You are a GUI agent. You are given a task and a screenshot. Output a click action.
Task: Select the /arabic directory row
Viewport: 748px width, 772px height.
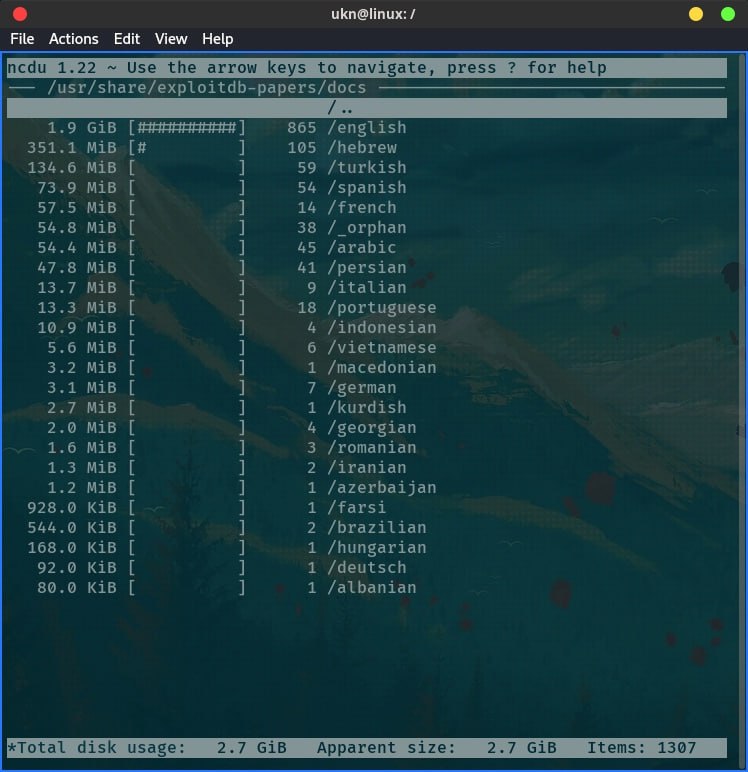(x=366, y=248)
